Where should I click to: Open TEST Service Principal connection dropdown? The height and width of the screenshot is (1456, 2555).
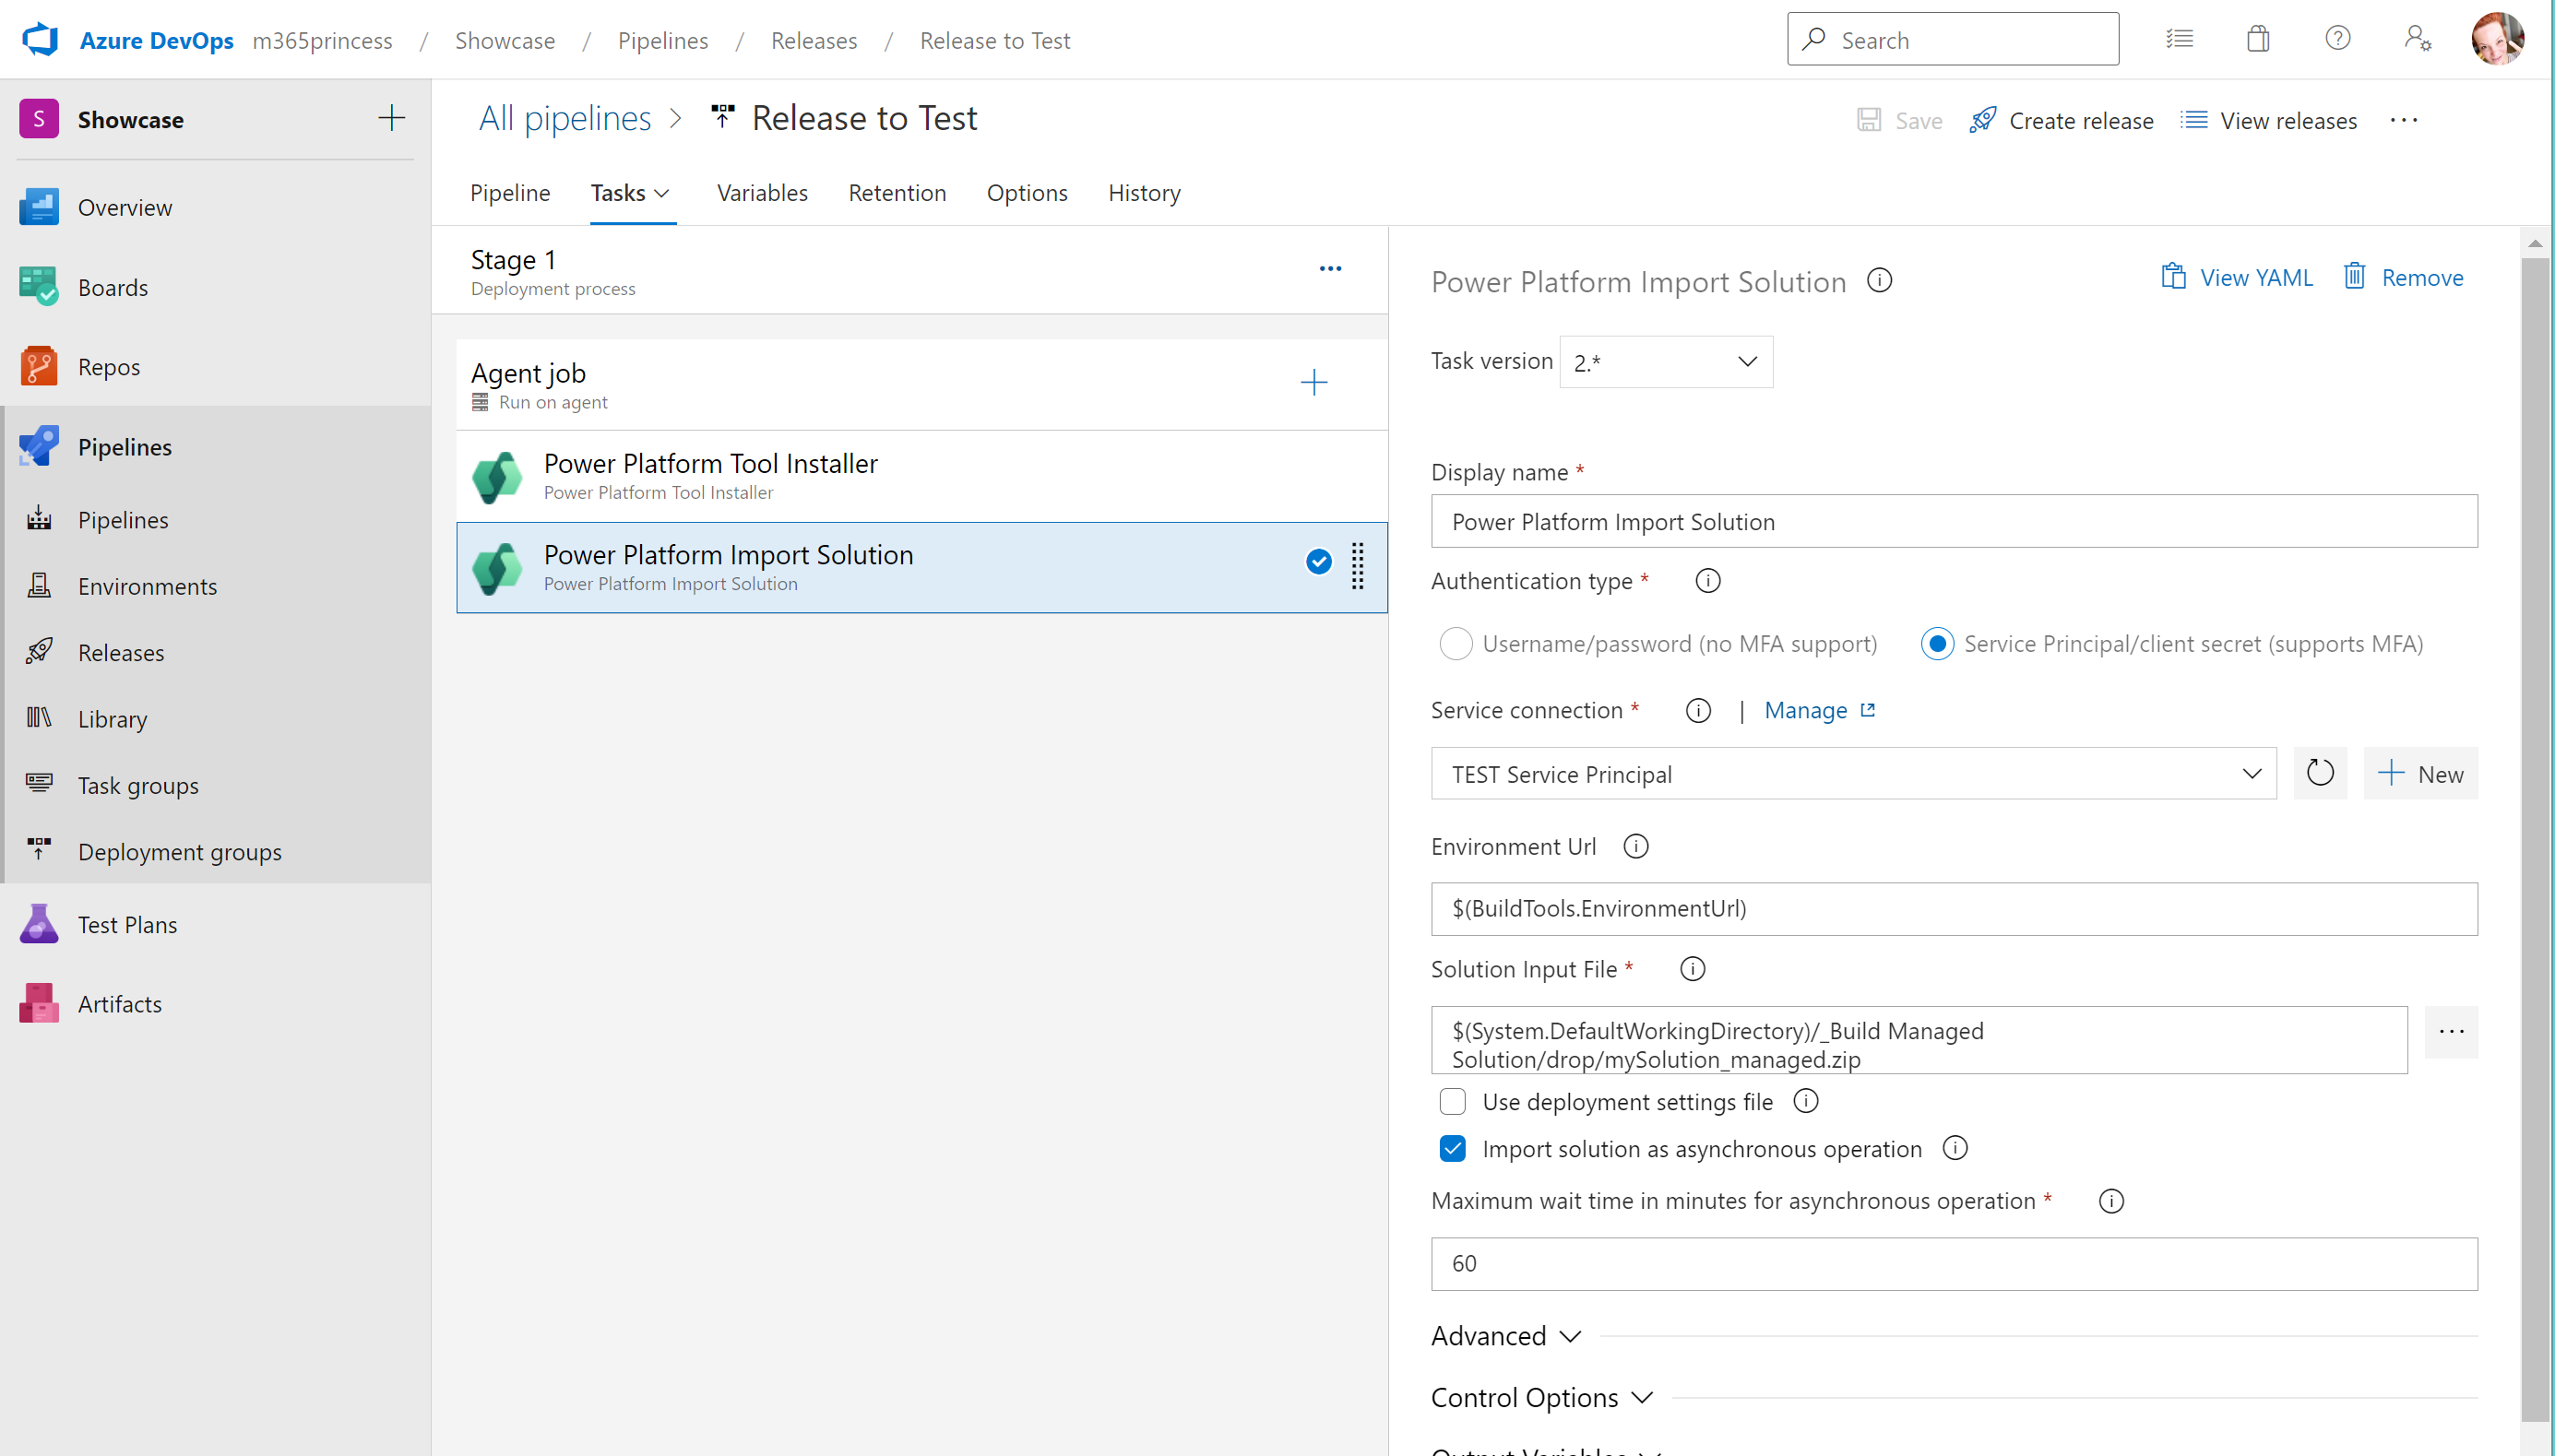point(1853,774)
